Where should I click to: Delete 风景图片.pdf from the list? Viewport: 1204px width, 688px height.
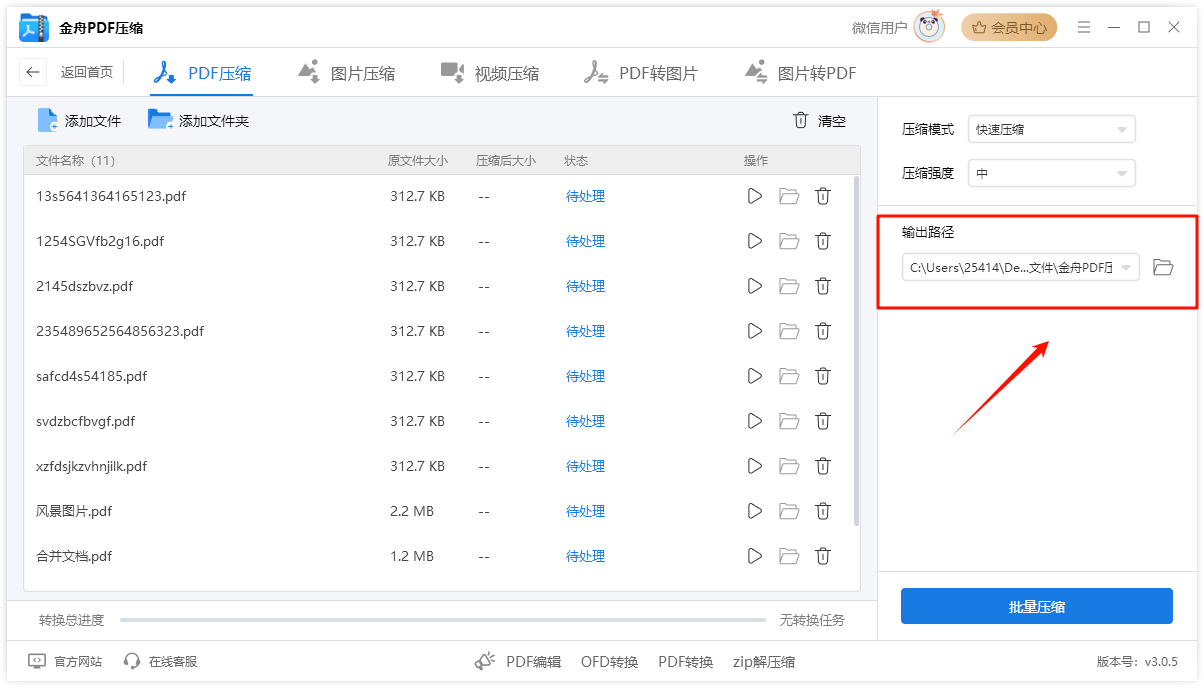pos(823,511)
